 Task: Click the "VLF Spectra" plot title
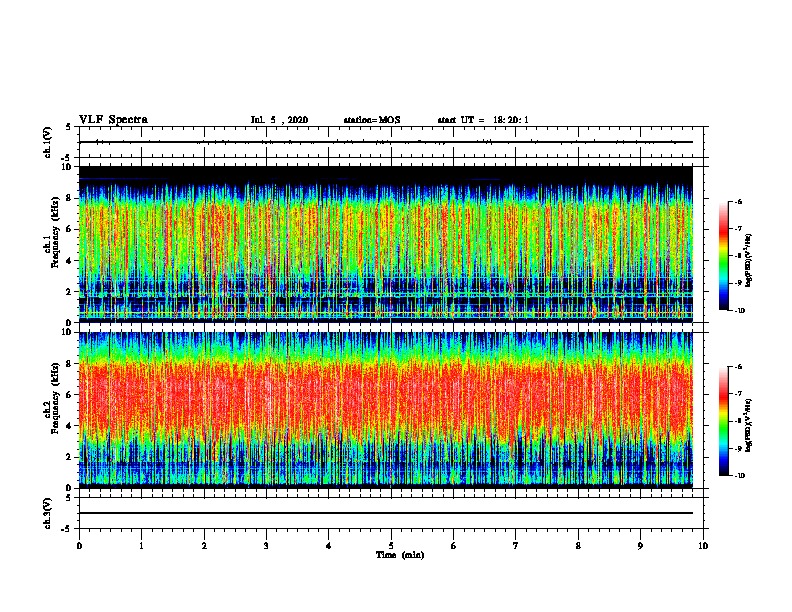point(113,120)
